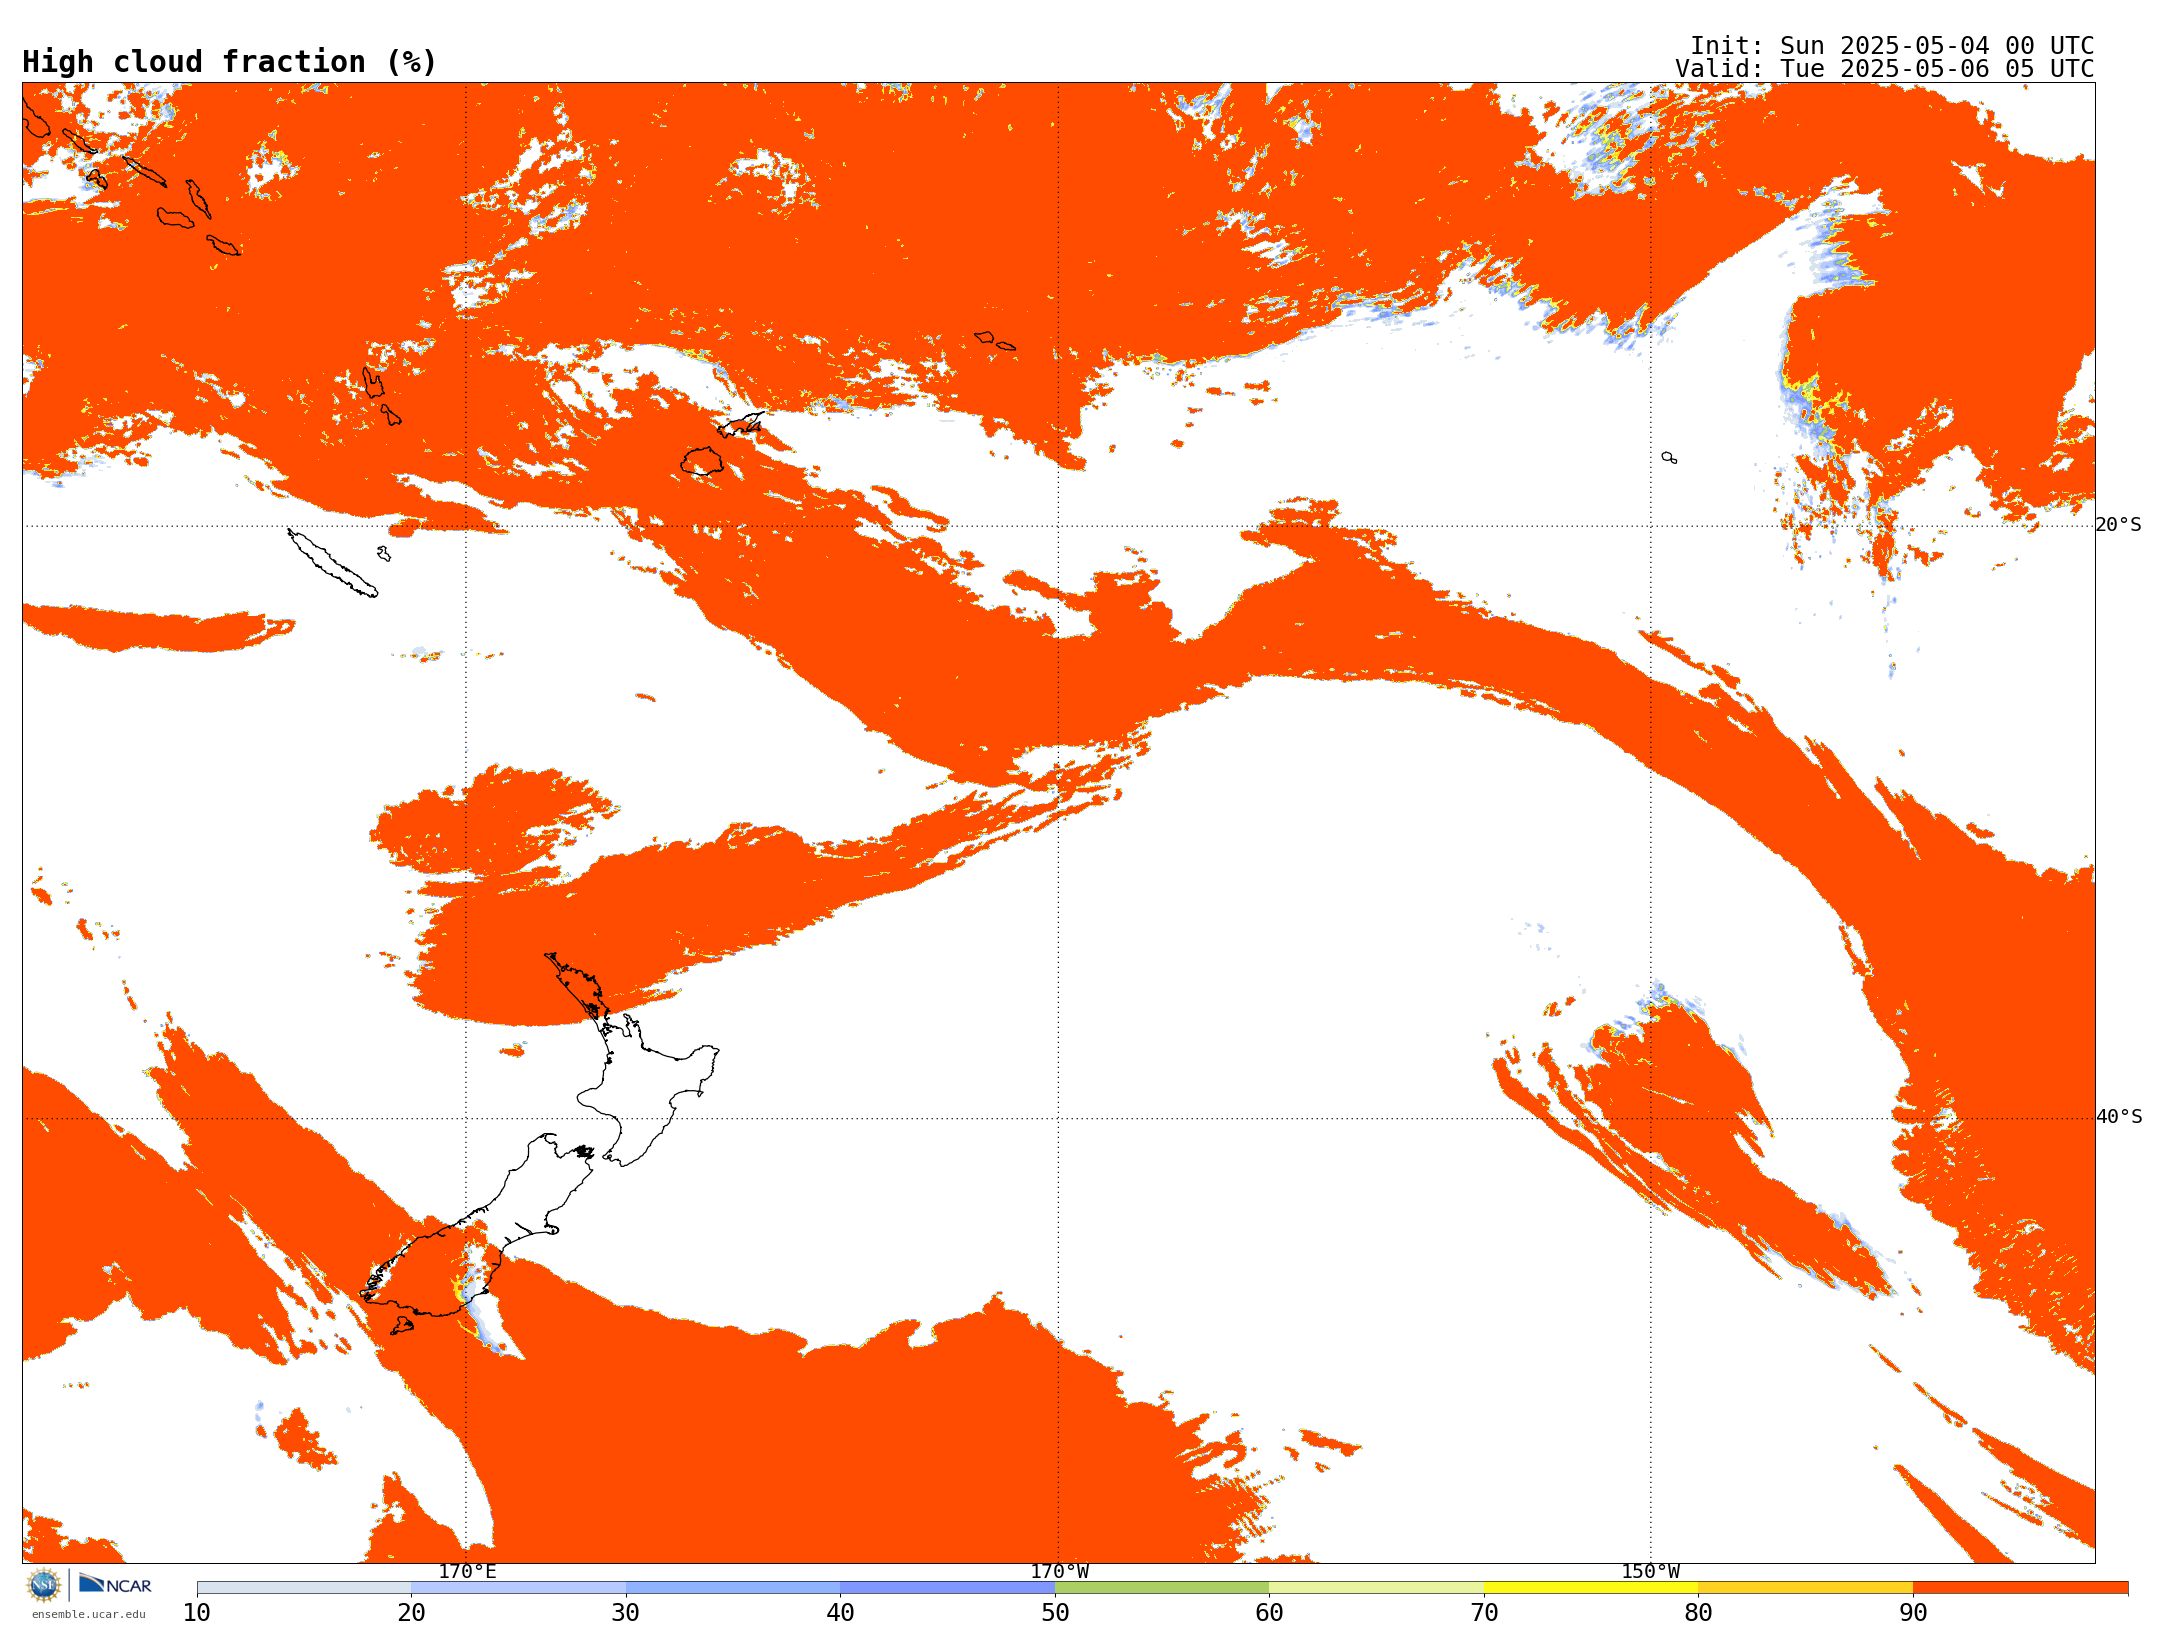Click the colorbar tick label 90

click(x=1913, y=1613)
